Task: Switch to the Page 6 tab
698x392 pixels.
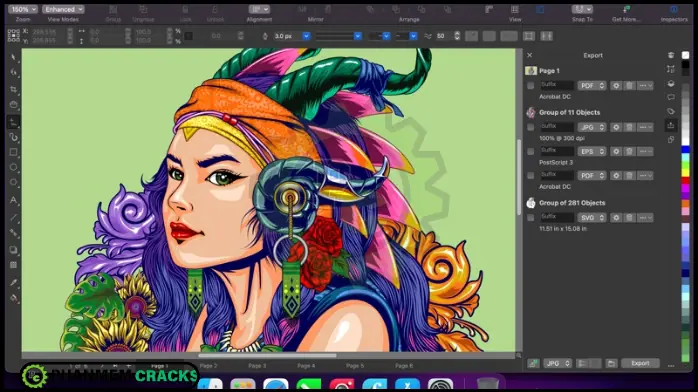Action: click(404, 366)
